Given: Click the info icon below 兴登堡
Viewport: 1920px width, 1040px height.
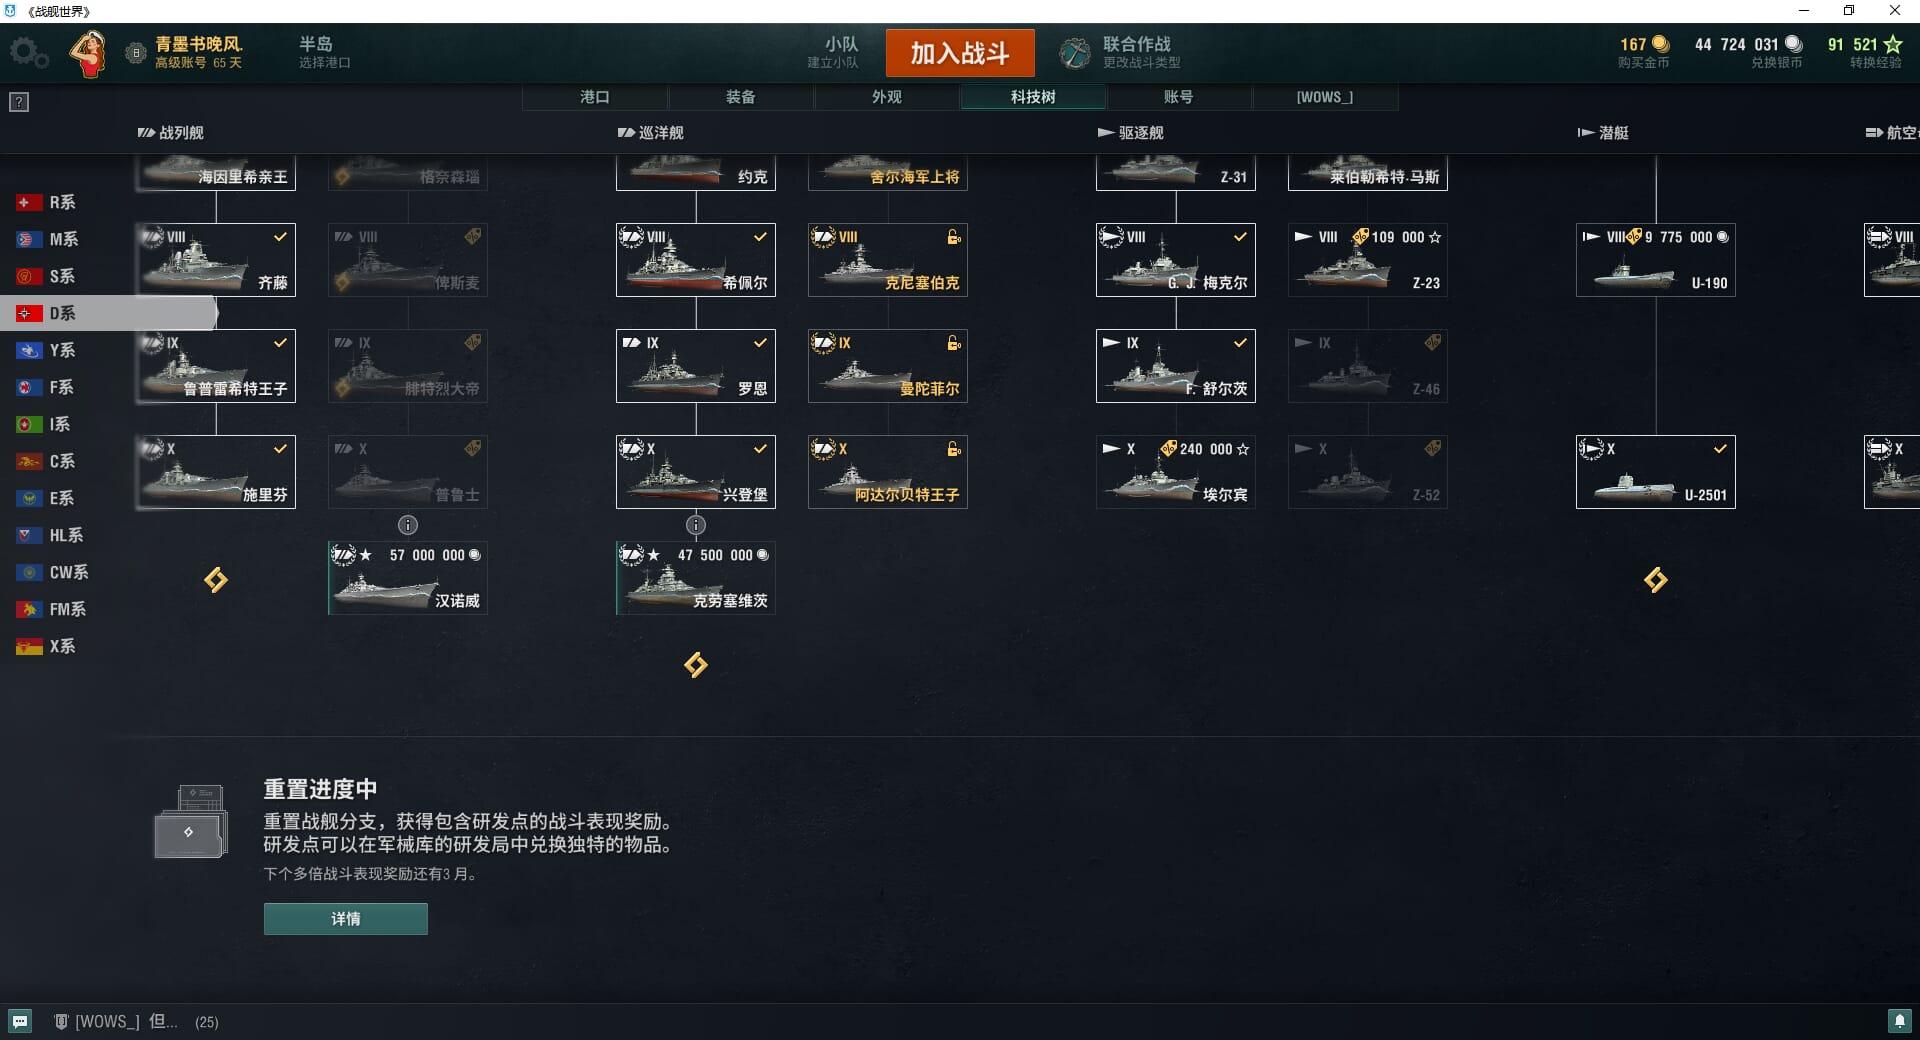Looking at the screenshot, I should (696, 525).
